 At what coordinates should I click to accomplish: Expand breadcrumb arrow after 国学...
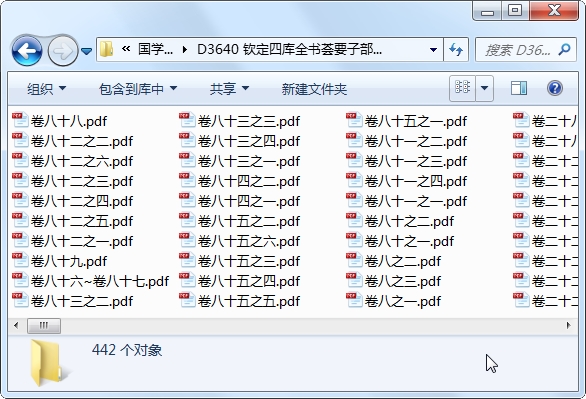(x=185, y=50)
